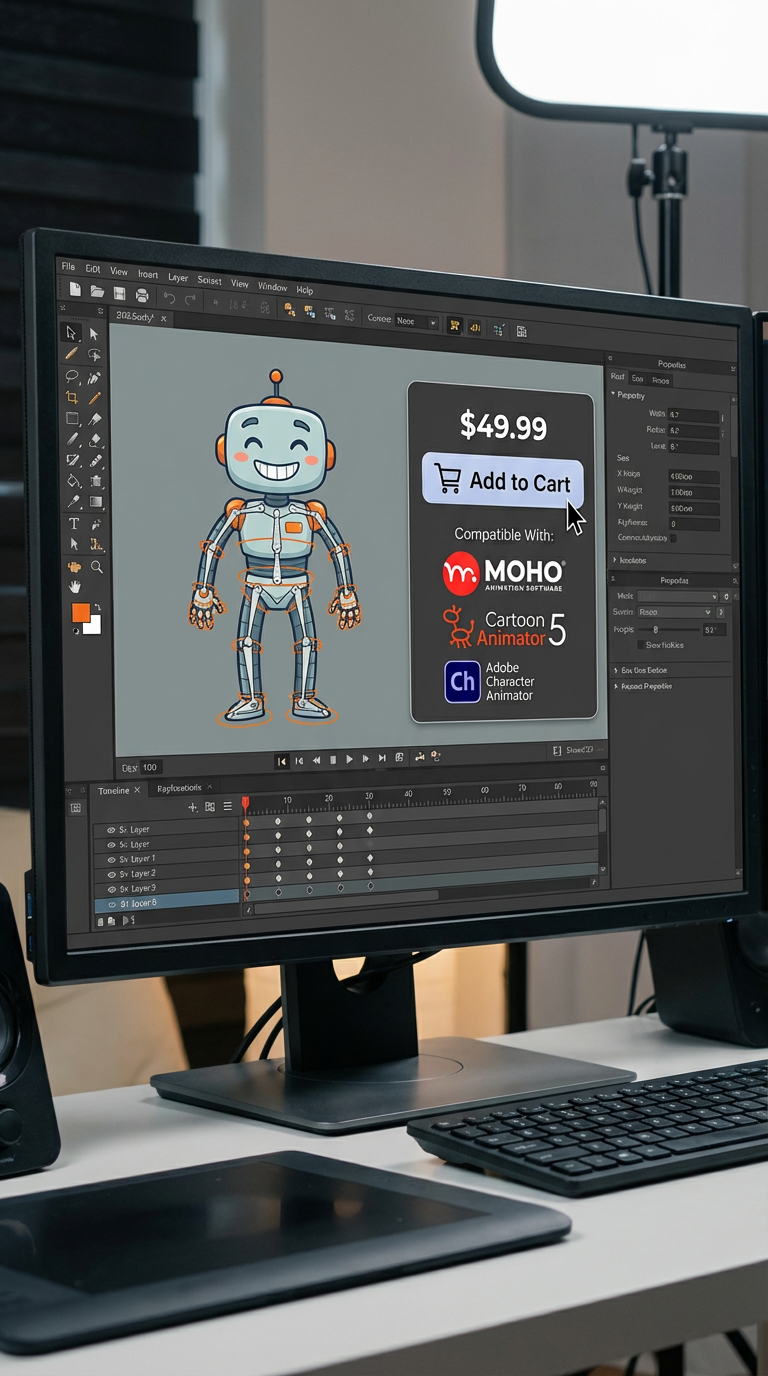Open the Edit menu
Image resolution: width=768 pixels, height=1376 pixels.
[93, 269]
